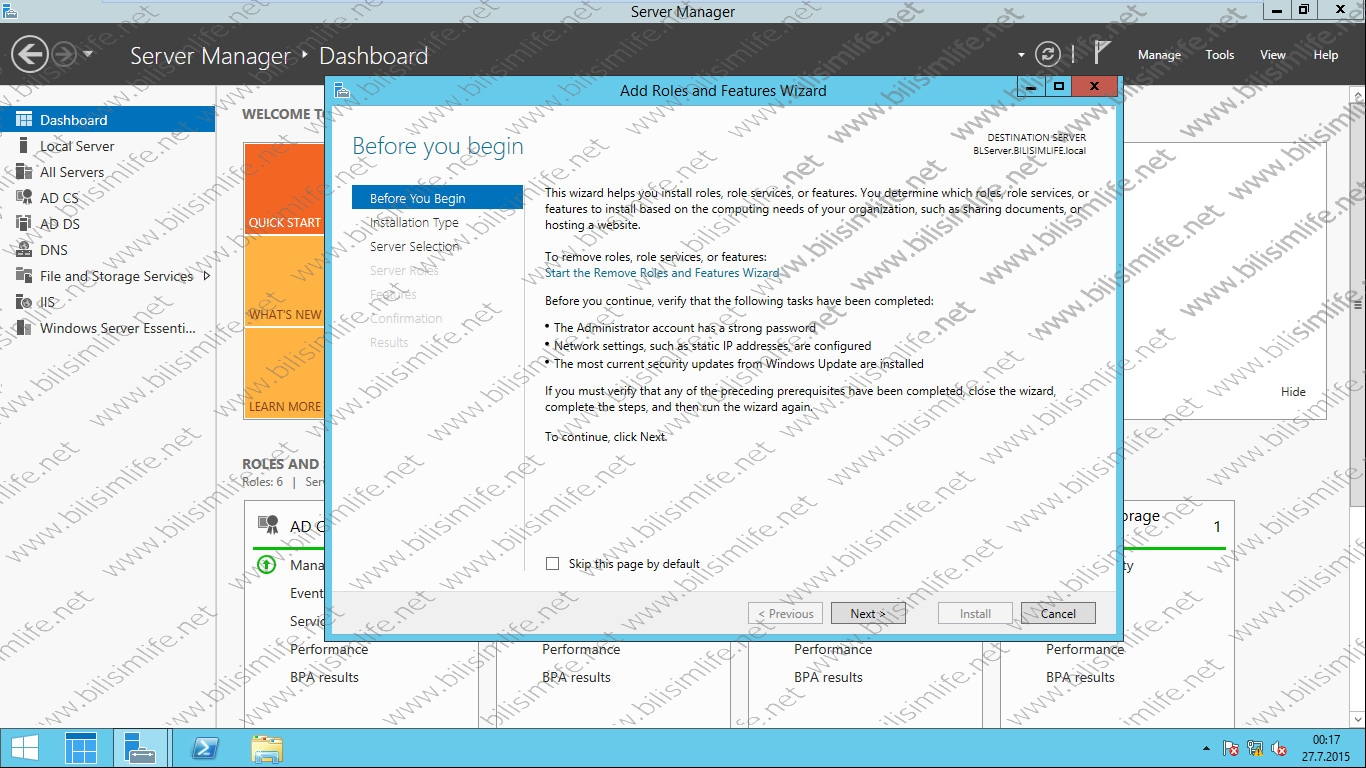
Task: Click the File and Storage Services icon
Action: pos(24,275)
